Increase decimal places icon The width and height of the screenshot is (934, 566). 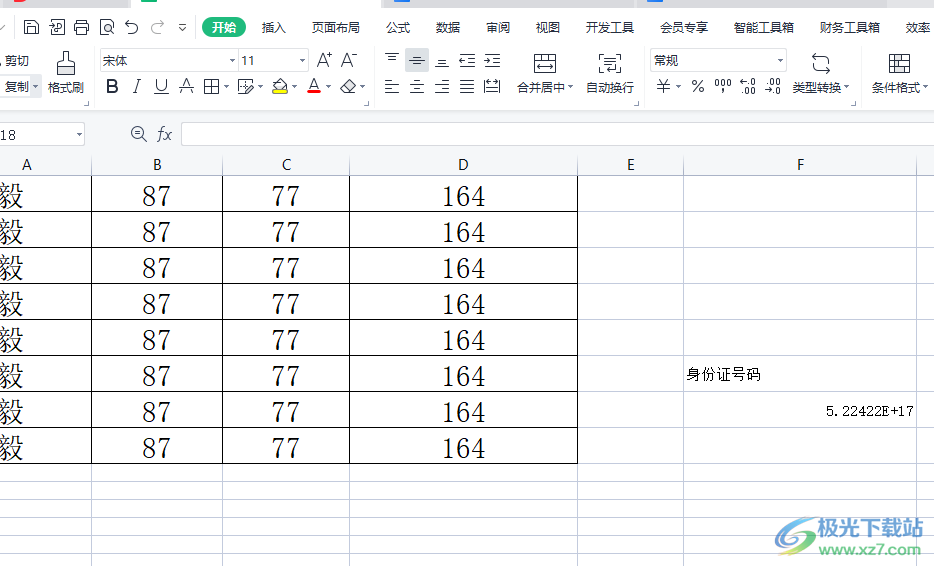(748, 87)
